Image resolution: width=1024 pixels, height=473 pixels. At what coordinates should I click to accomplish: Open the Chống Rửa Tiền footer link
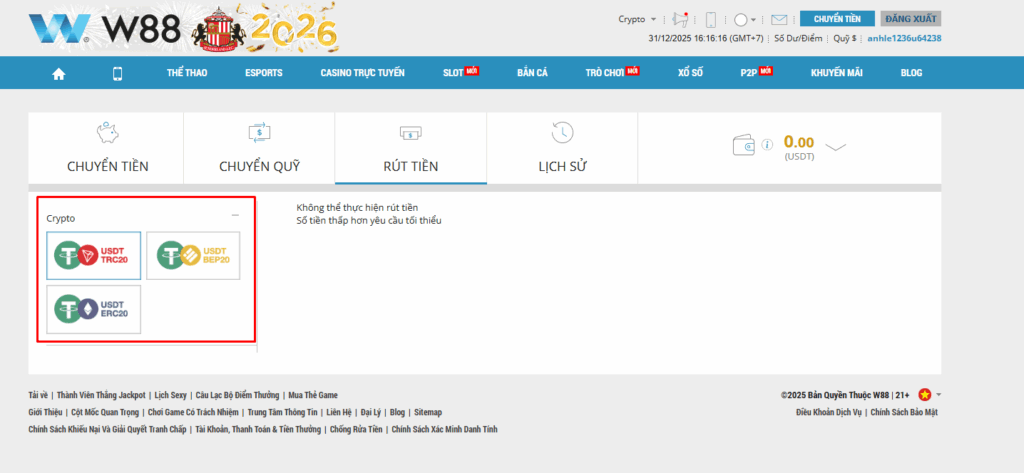356,429
